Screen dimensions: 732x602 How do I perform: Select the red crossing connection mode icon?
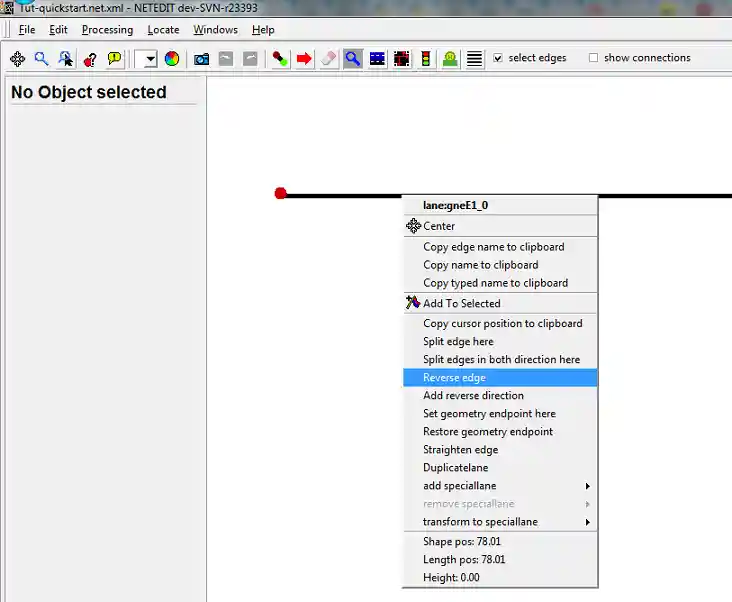[401, 59]
